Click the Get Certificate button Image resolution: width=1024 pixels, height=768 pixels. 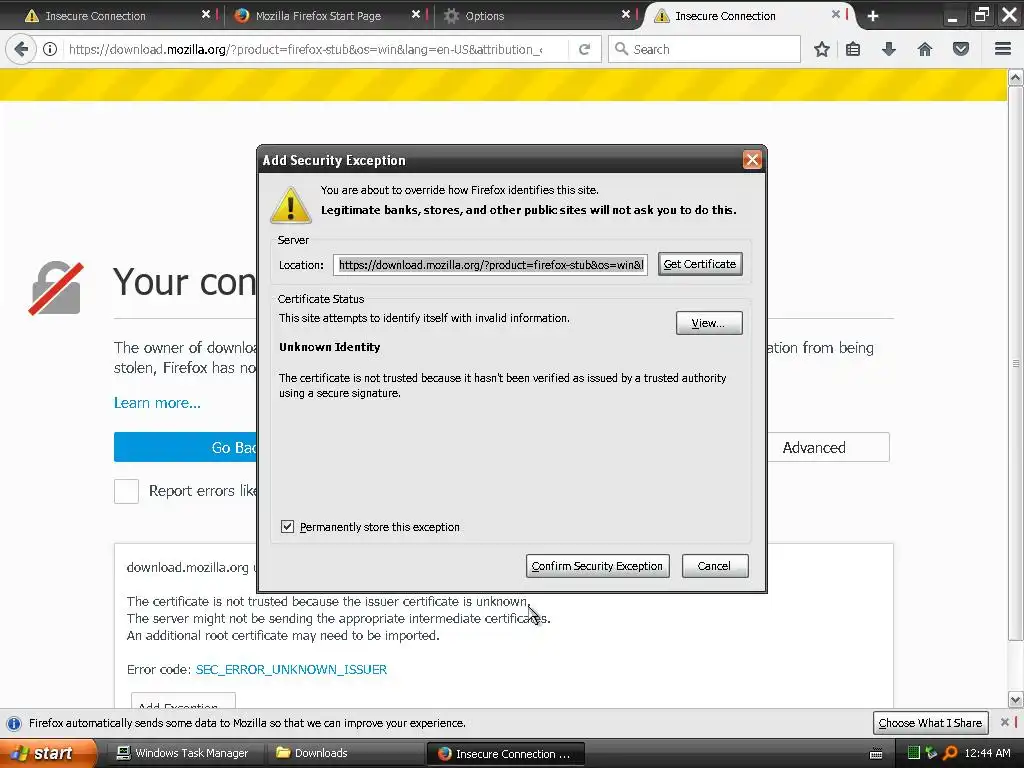700,264
